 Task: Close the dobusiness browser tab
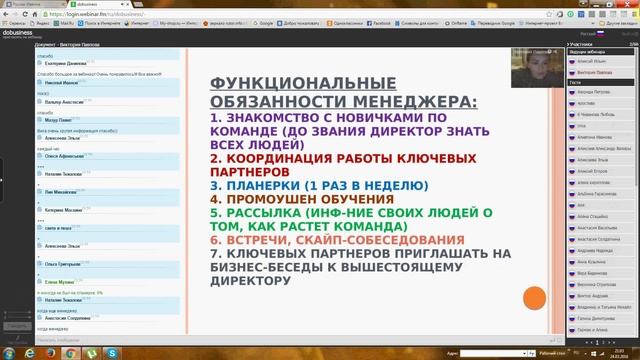coord(128,4)
